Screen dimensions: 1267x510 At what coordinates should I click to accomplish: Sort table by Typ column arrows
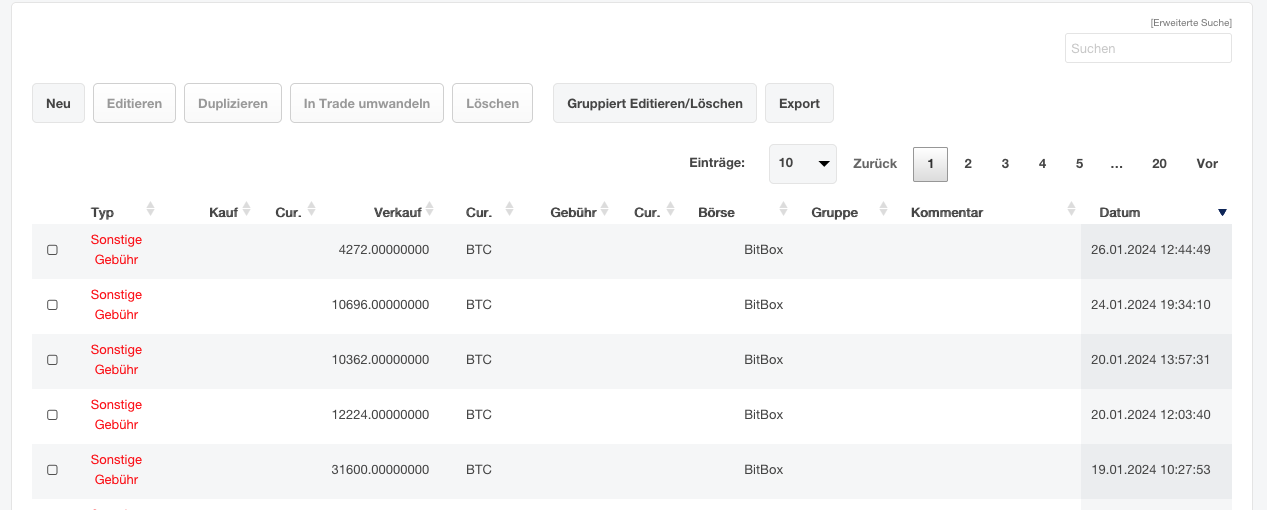151,210
